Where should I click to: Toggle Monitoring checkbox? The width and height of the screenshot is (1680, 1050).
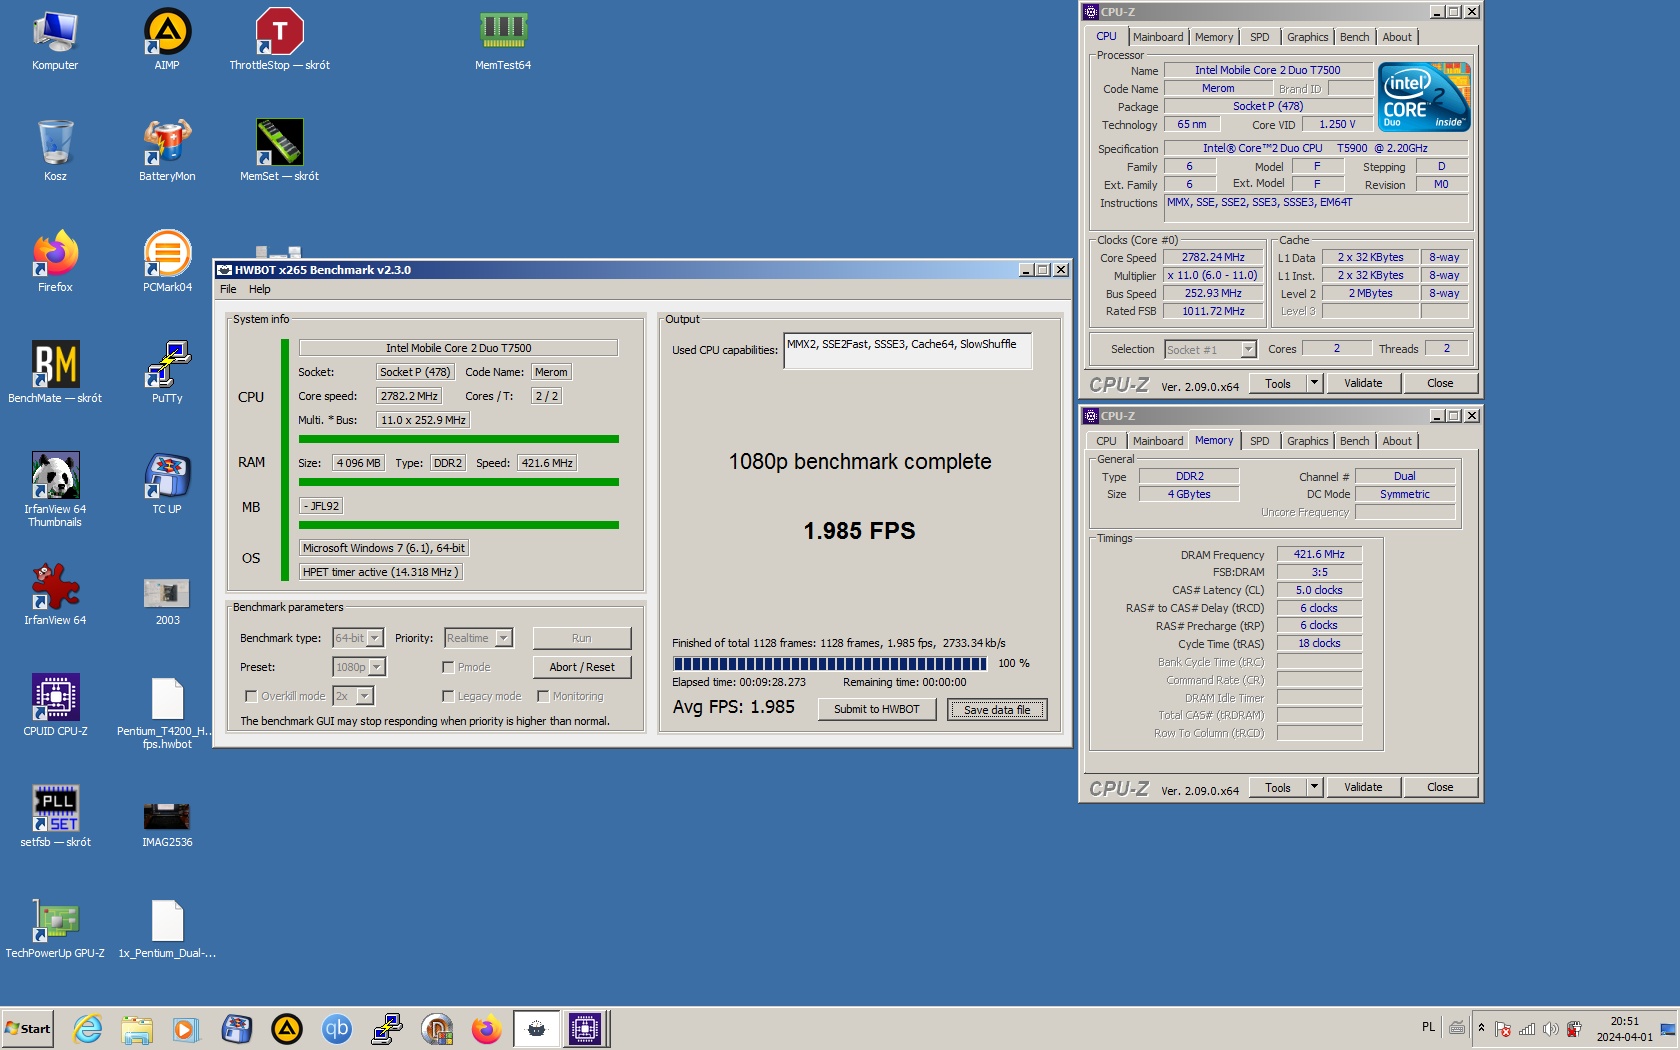[x=543, y=696]
